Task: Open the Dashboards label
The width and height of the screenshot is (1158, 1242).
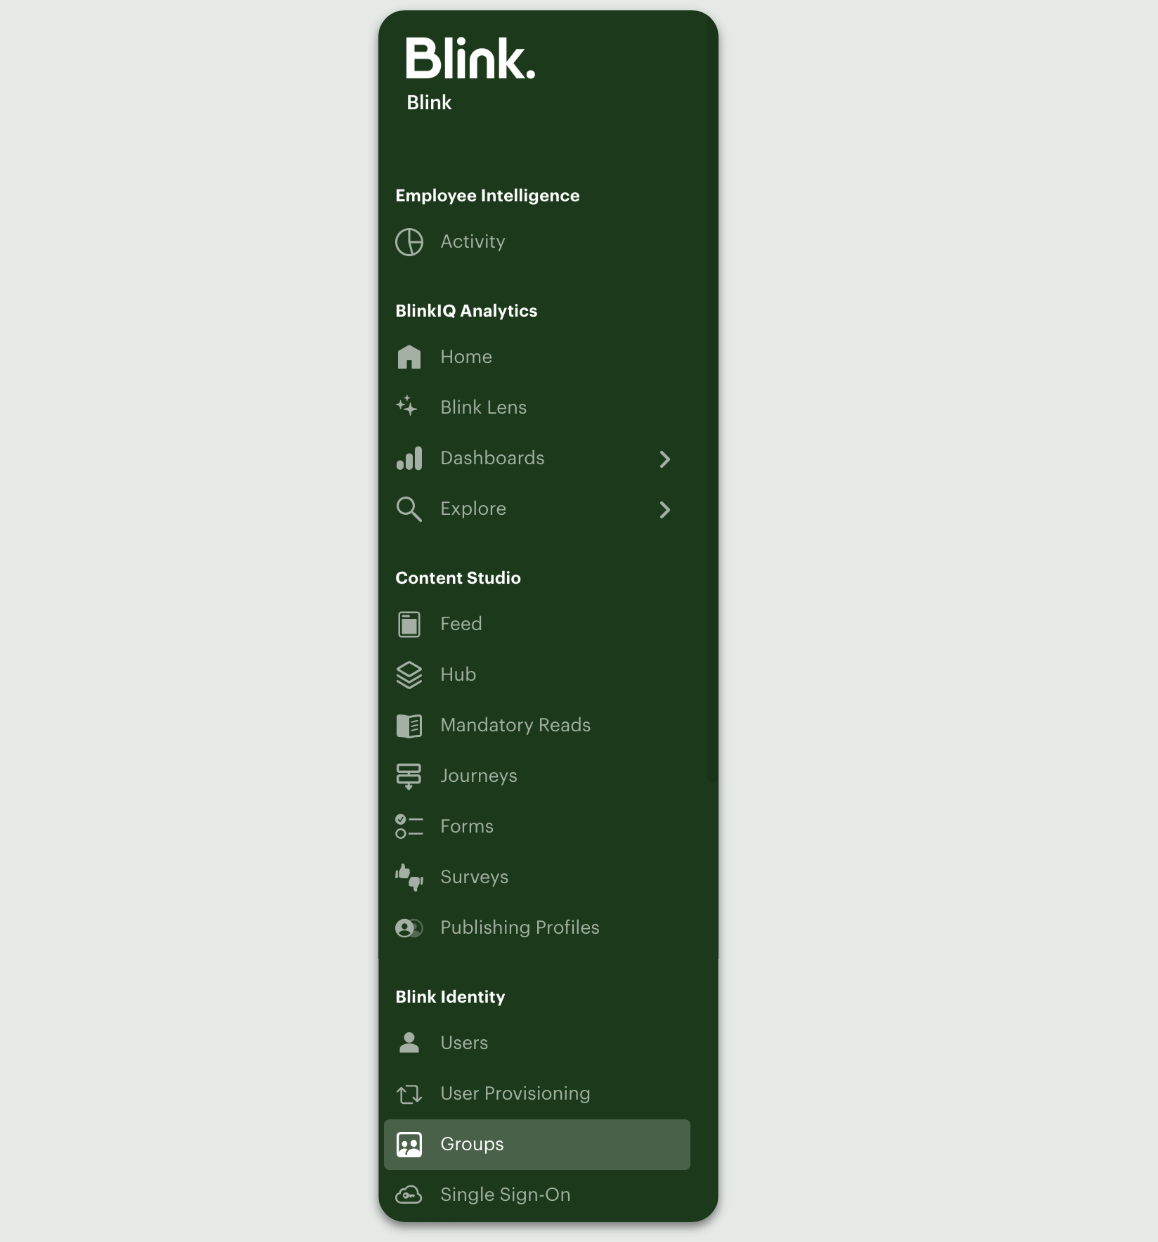Action: (x=492, y=458)
